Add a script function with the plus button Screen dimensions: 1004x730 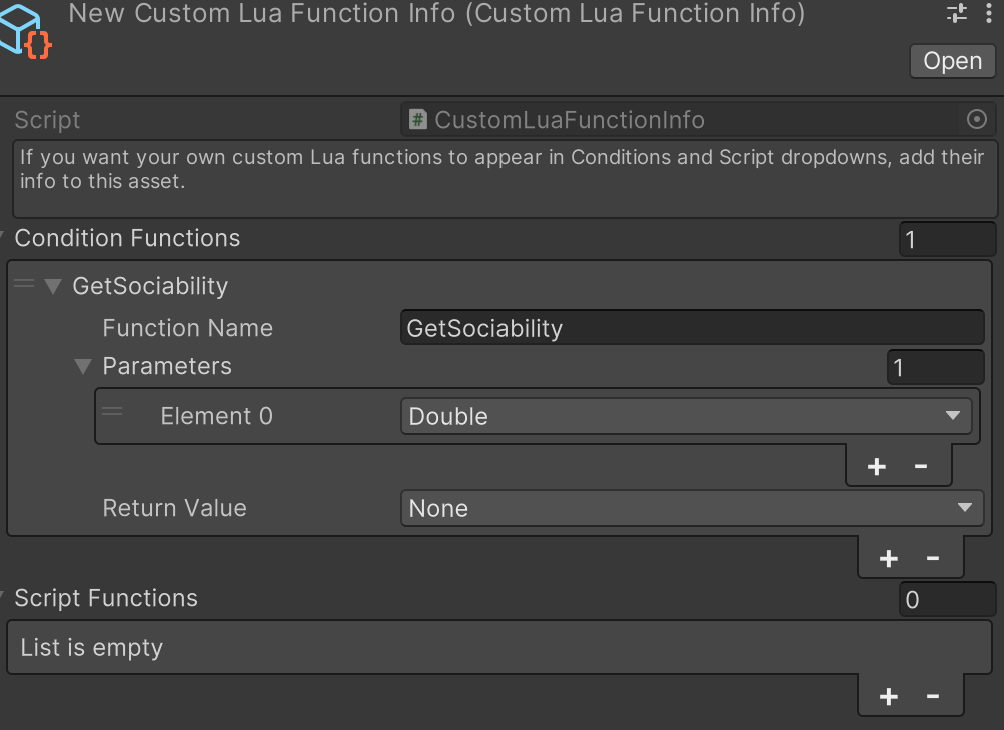889,696
